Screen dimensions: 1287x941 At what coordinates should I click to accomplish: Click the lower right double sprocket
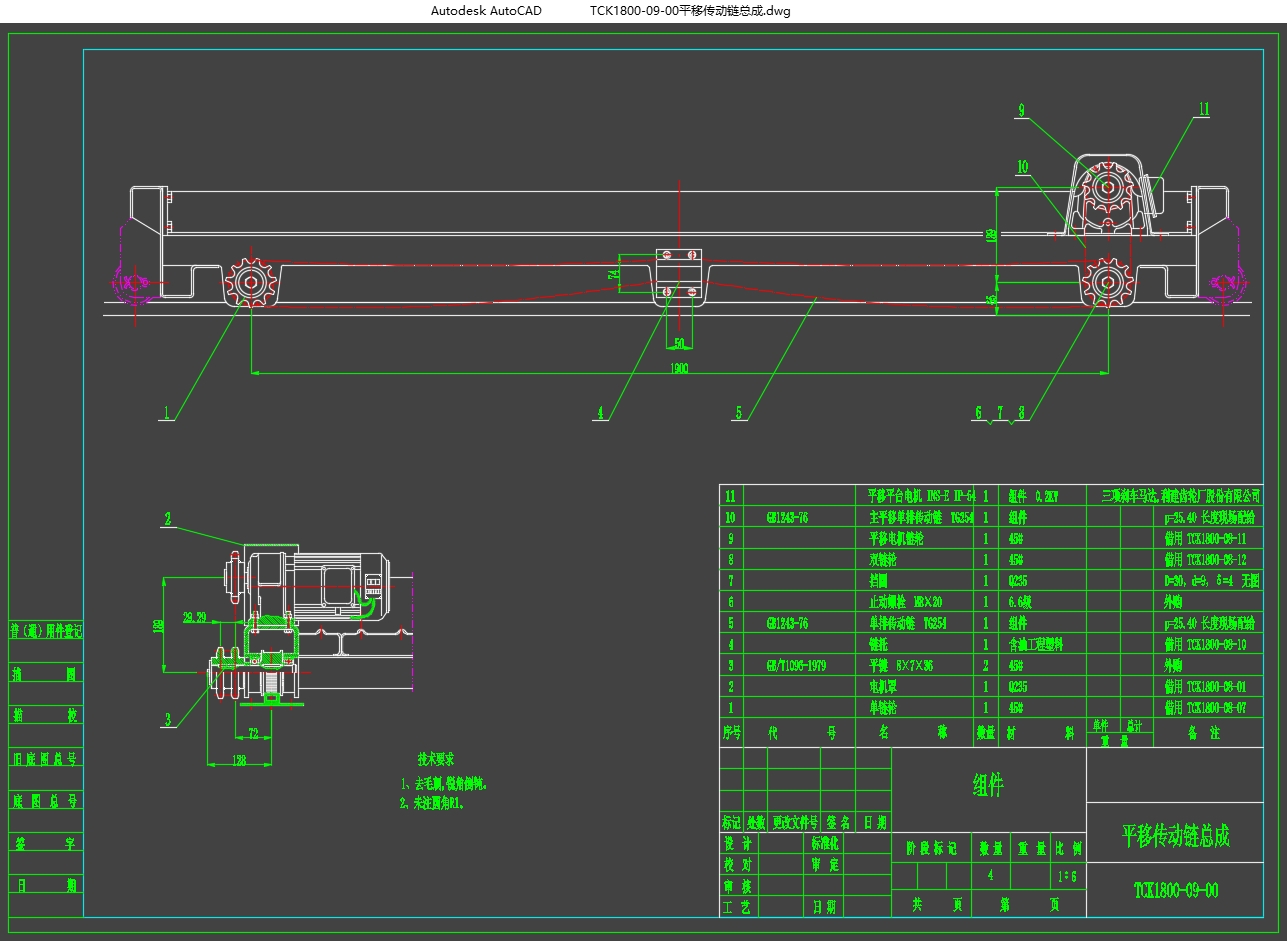point(1106,281)
